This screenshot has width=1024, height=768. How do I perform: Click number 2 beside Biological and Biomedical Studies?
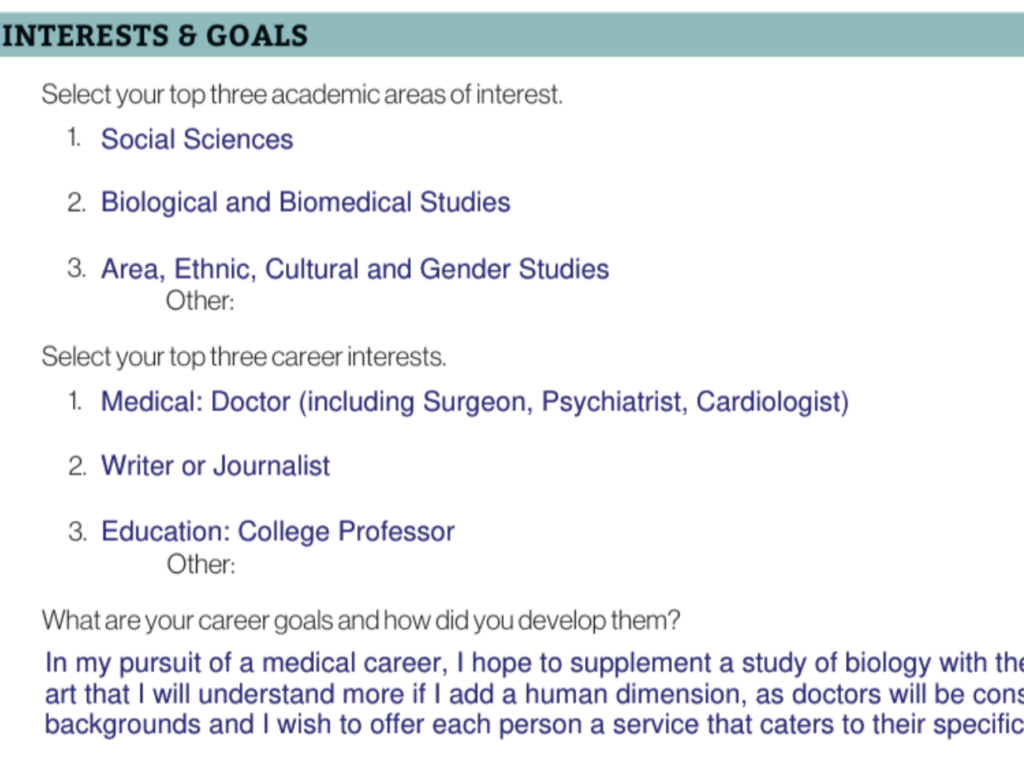pos(76,202)
